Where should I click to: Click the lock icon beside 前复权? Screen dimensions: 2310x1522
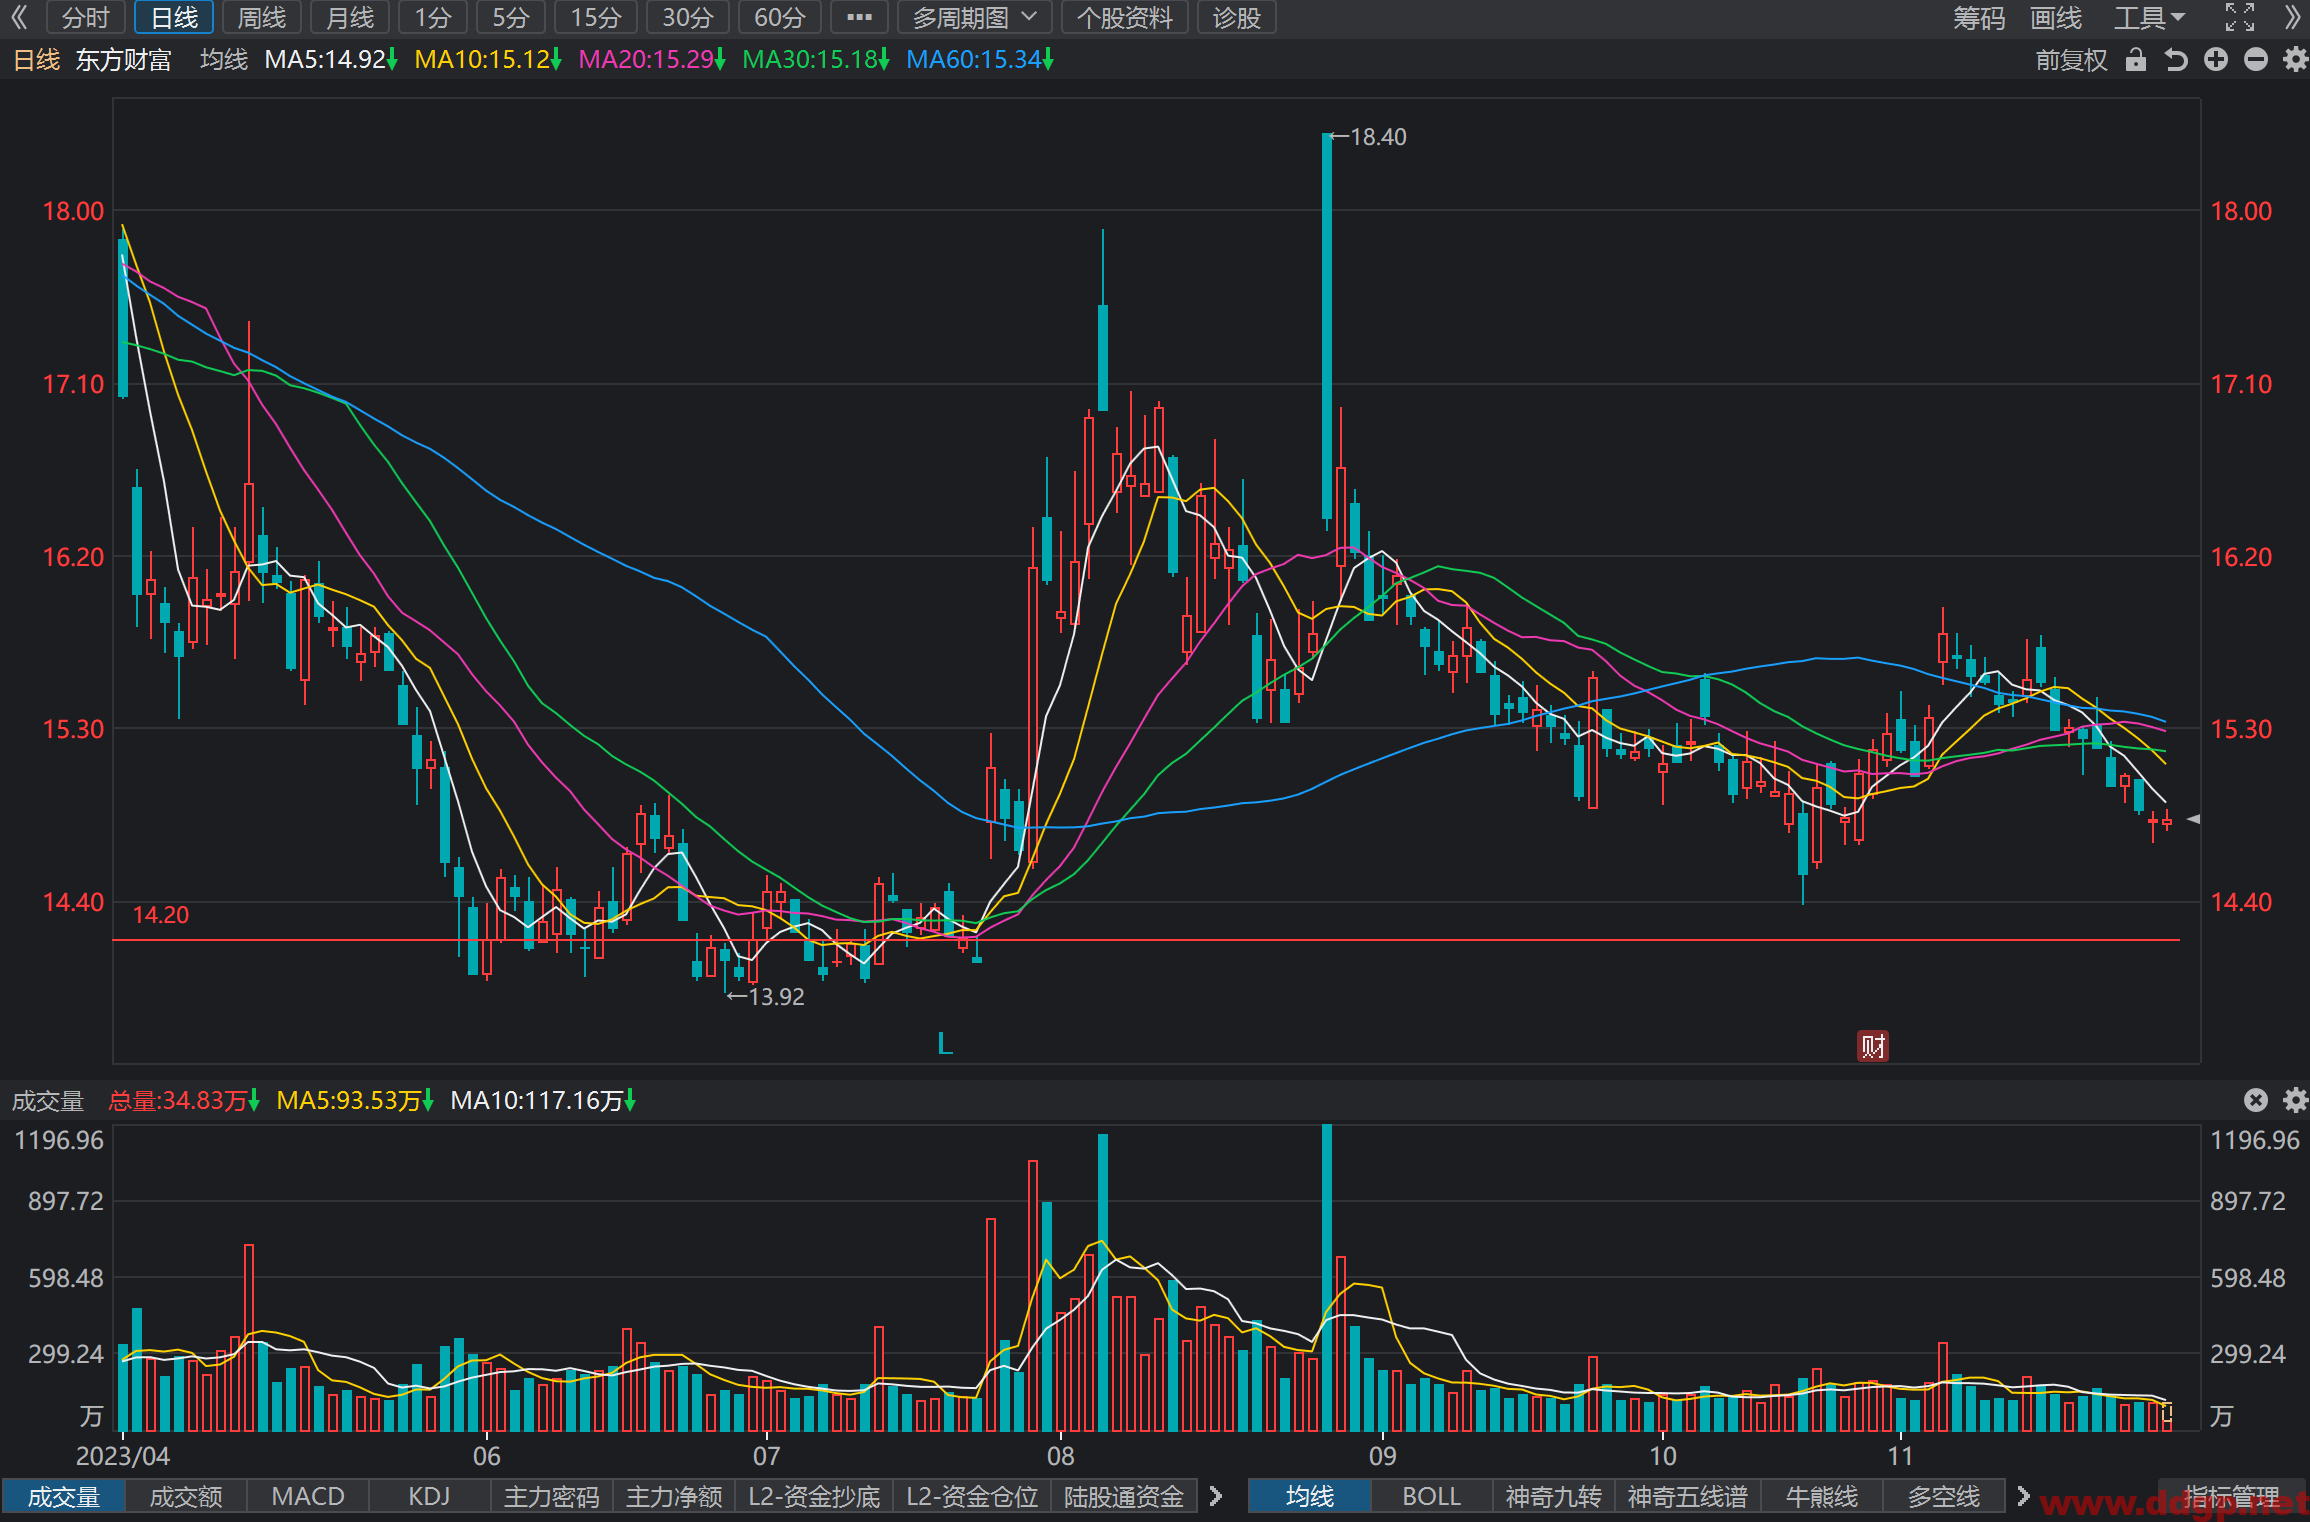(x=2135, y=59)
